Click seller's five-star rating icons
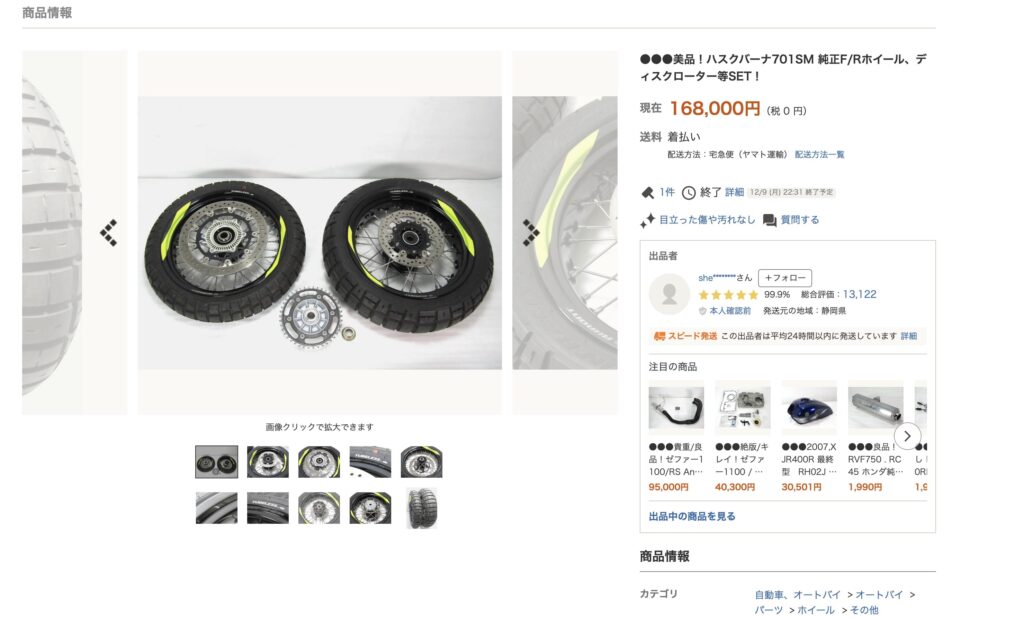 (728, 295)
